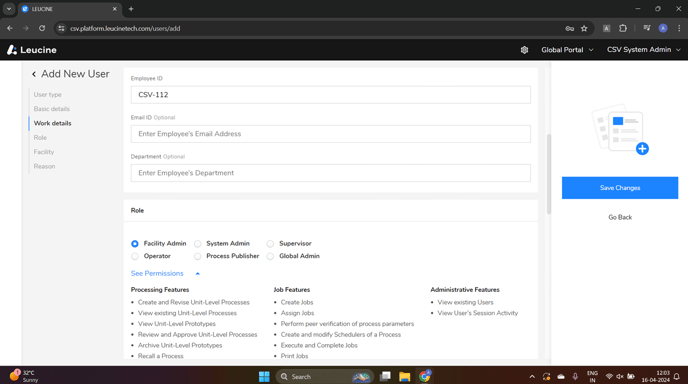688x384 pixels.
Task: Show hidden system tray icons
Action: click(x=532, y=377)
